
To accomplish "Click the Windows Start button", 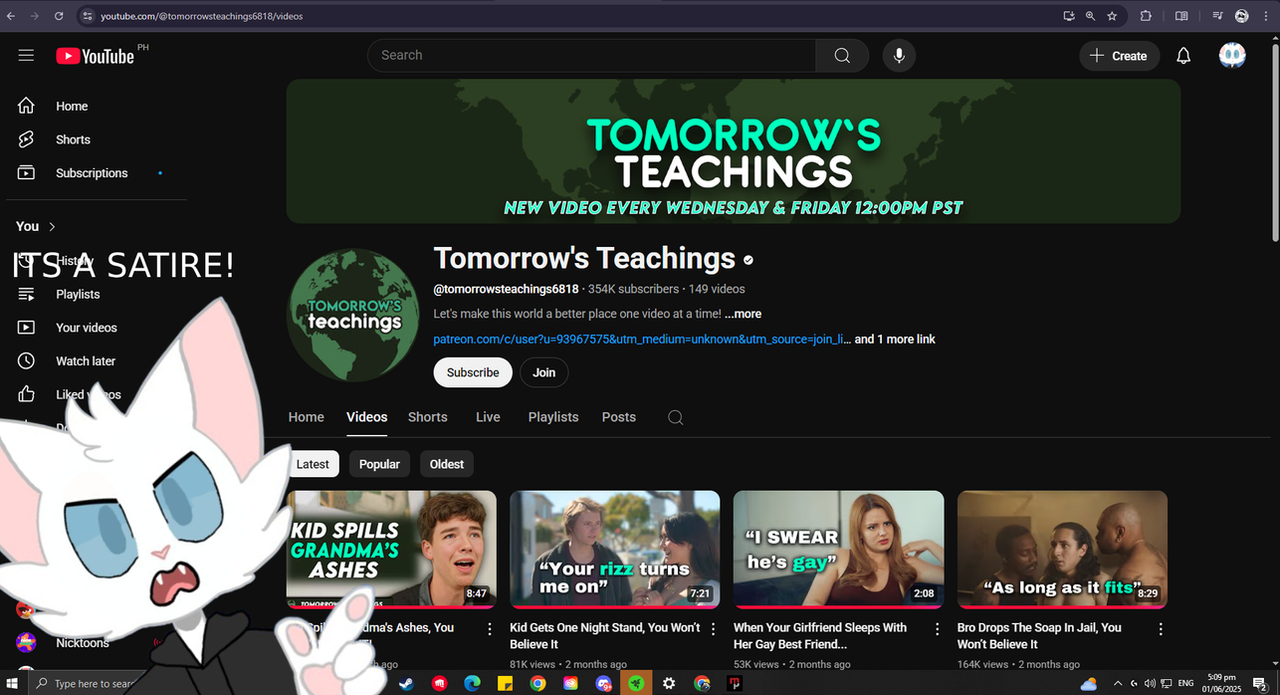I will click(x=14, y=684).
